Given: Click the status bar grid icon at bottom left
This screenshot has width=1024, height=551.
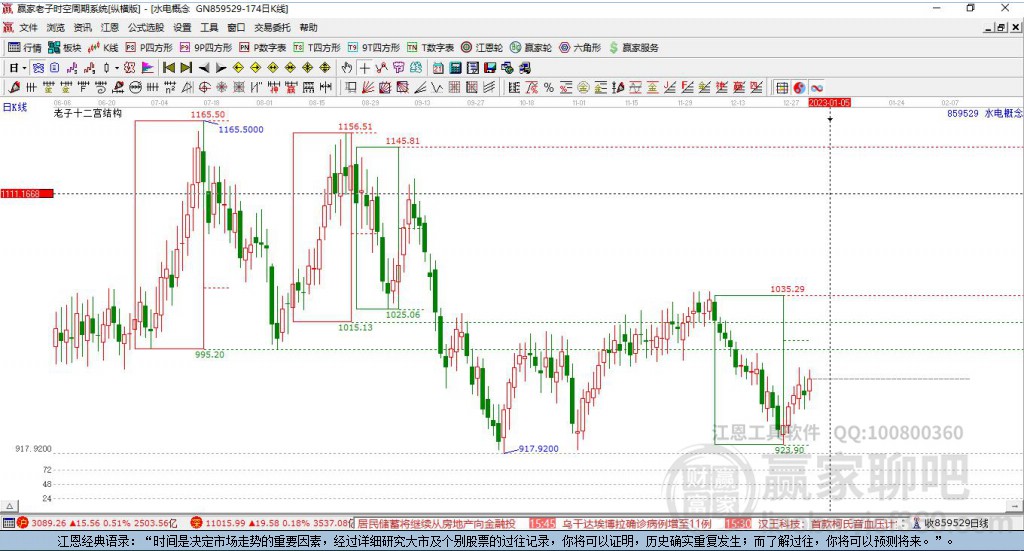Looking at the screenshot, I should click(8, 523).
